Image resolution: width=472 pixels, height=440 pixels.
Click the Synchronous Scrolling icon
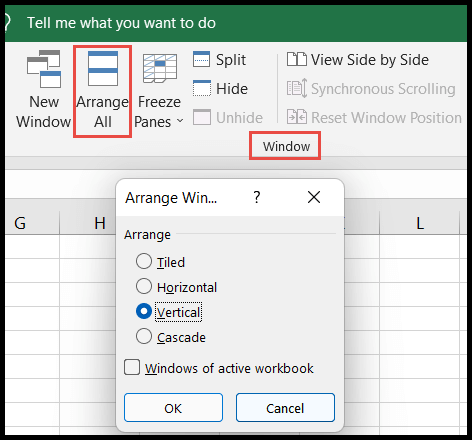297,88
